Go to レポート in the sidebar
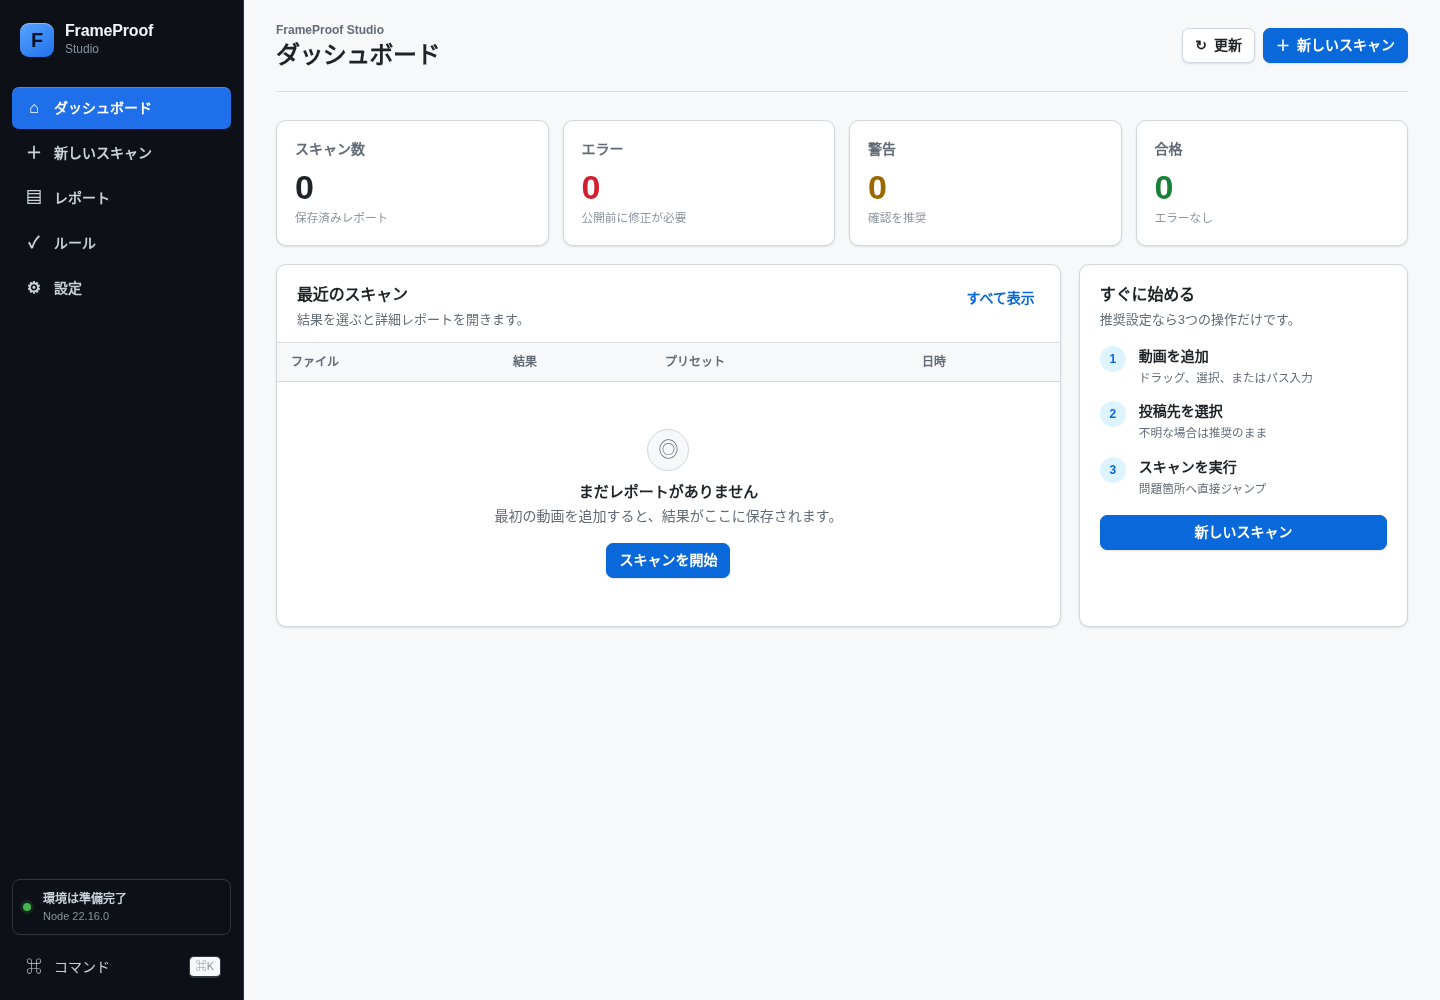Viewport: 1440px width, 1000px height. [121, 198]
